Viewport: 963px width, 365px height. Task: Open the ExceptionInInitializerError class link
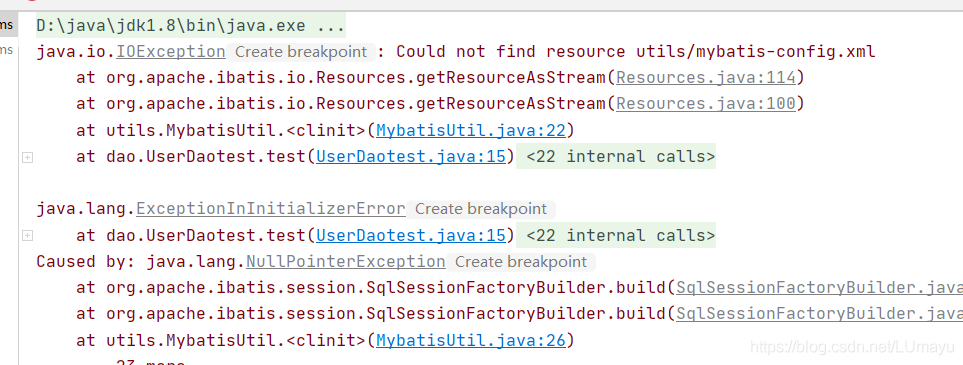pos(271,209)
